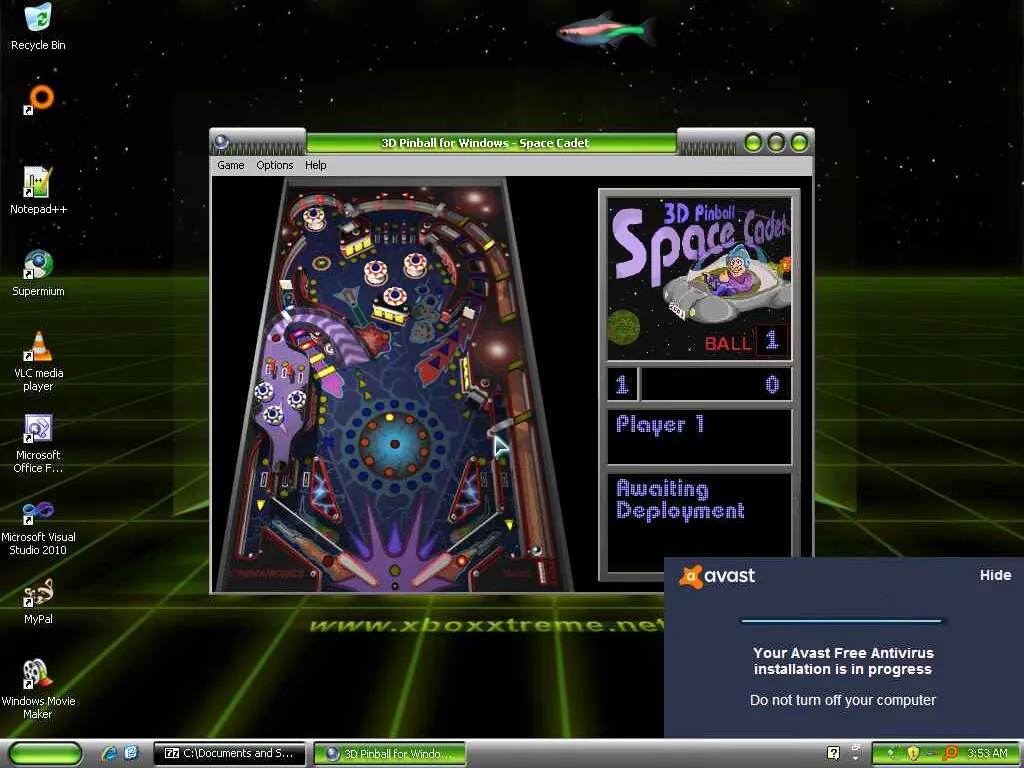Click the pinball in the plunger lane

(x=537, y=551)
